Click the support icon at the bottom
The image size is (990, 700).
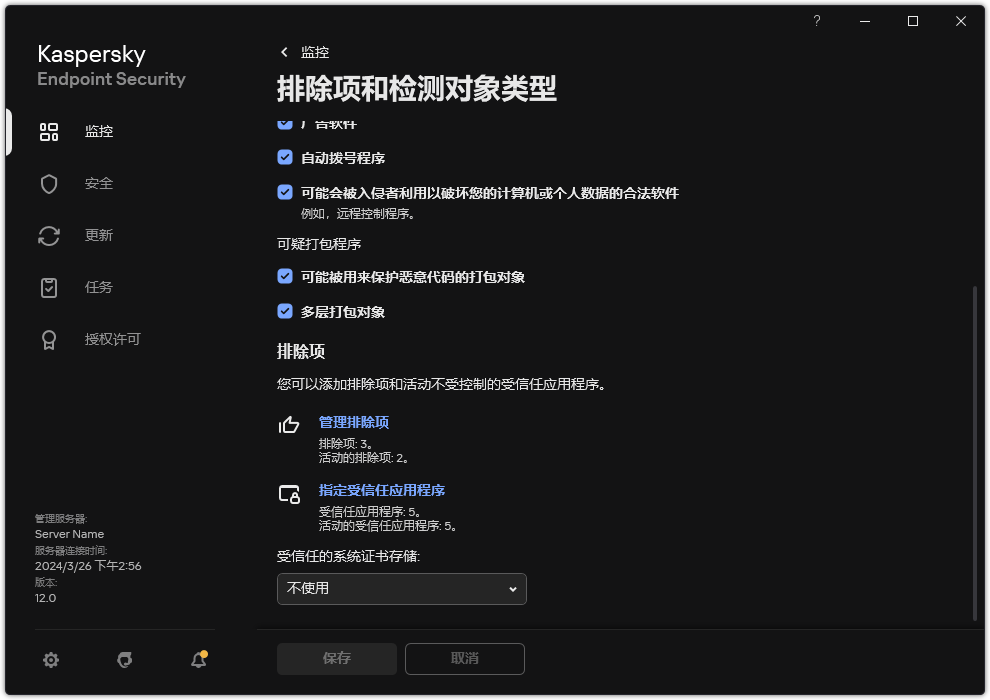[124, 660]
